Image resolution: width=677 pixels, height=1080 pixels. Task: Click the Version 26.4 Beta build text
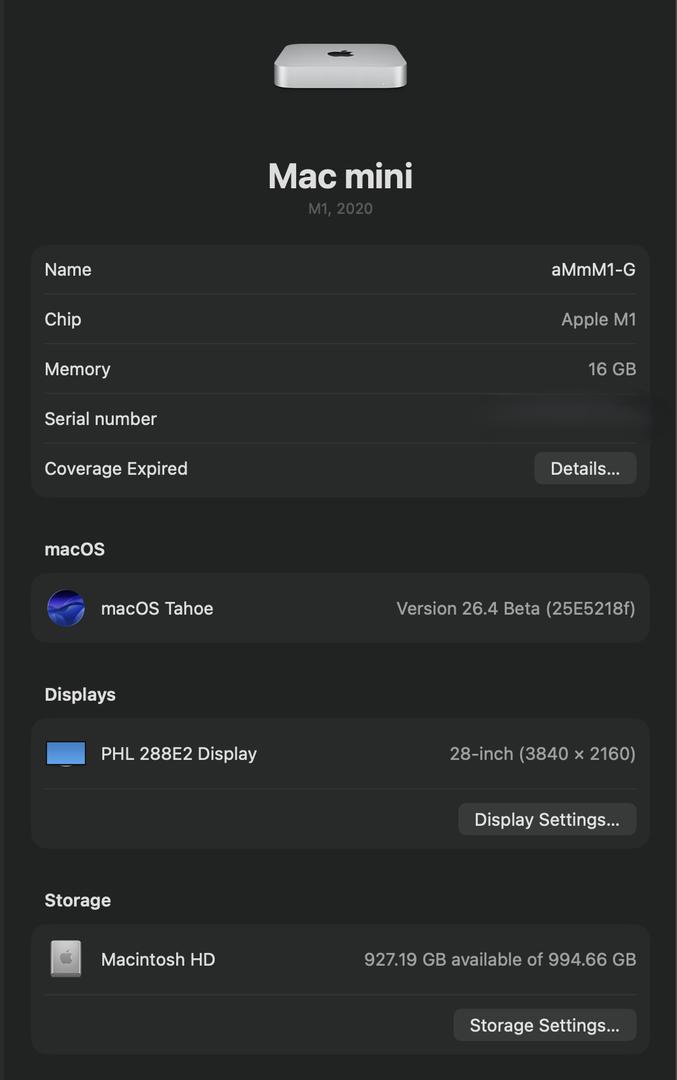click(515, 608)
